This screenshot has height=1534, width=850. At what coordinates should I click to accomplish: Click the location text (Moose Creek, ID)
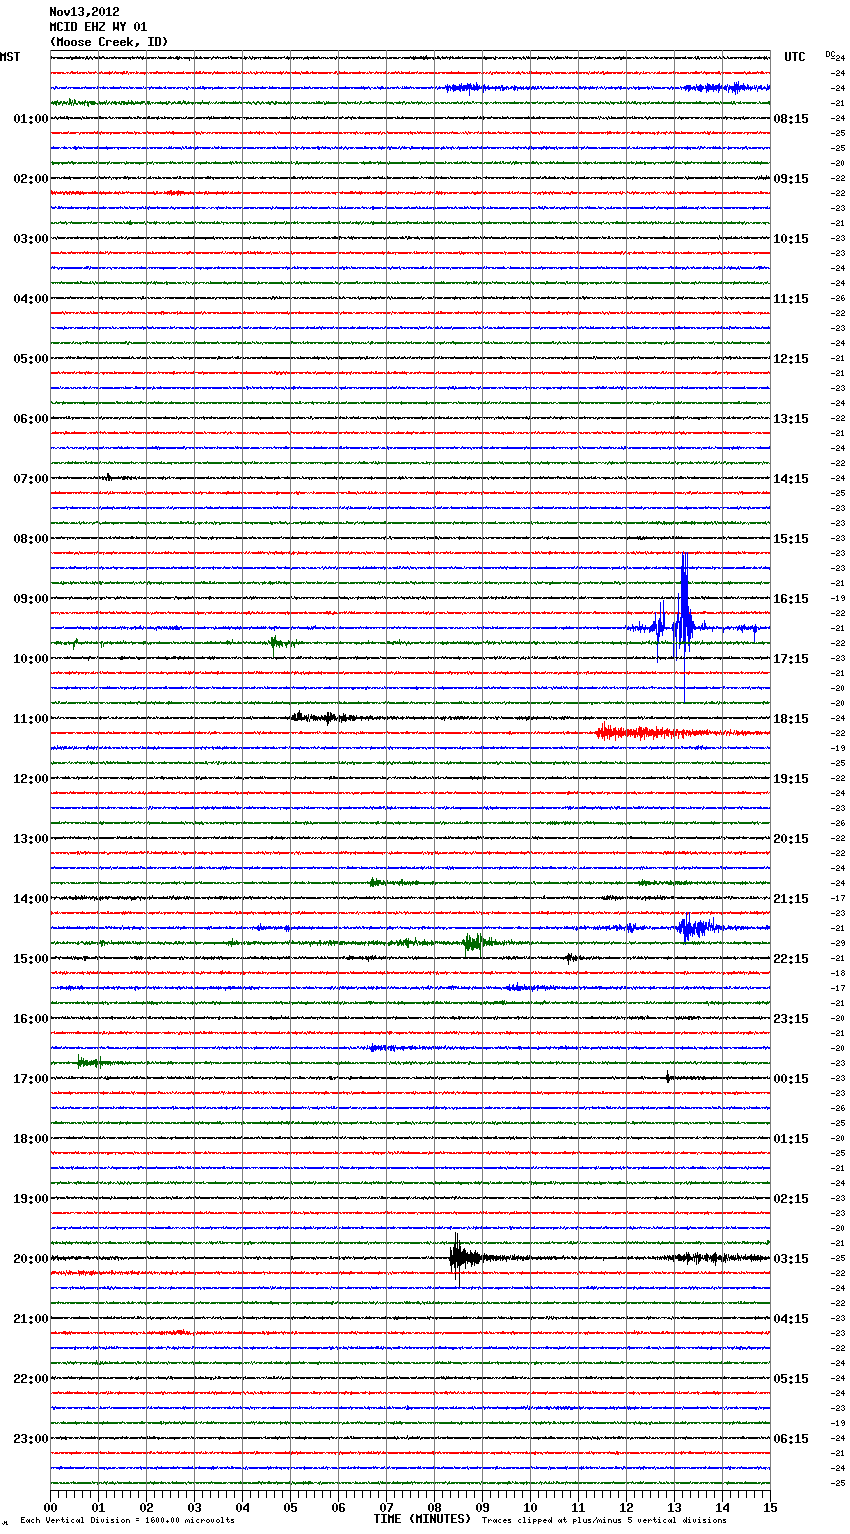pyautogui.click(x=109, y=42)
